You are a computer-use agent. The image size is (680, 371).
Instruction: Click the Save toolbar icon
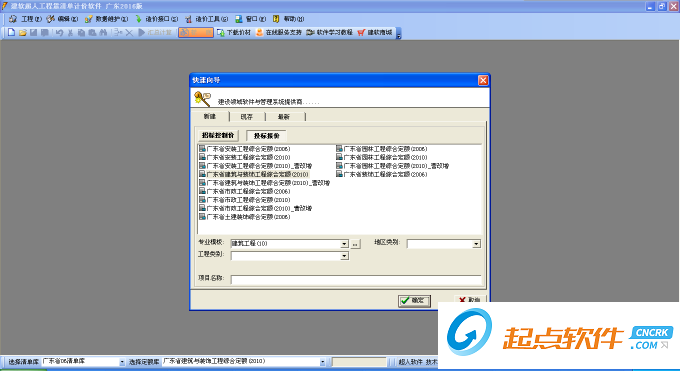33,32
